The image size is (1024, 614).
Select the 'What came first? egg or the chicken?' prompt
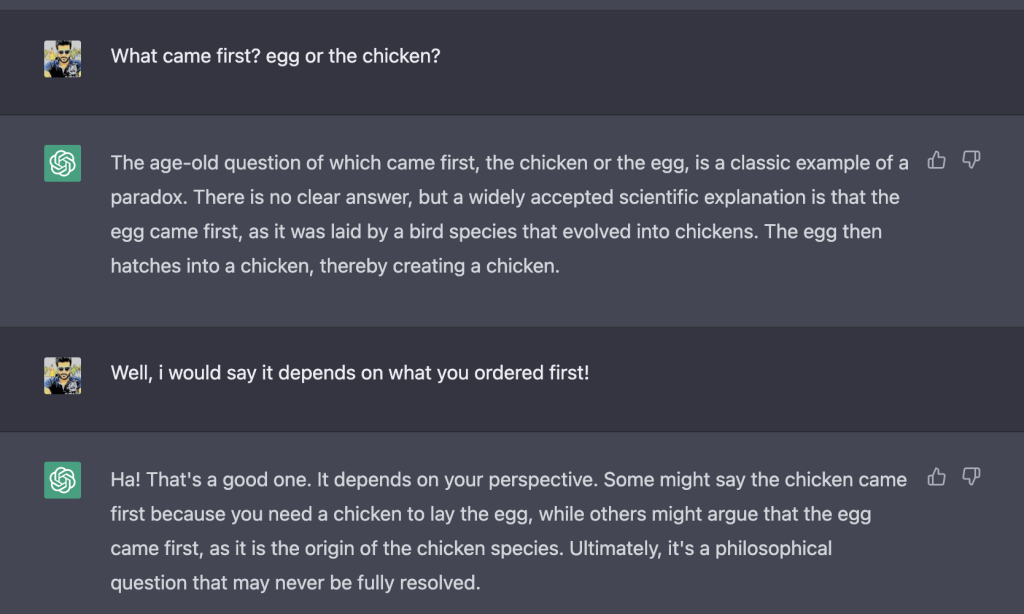tap(275, 56)
